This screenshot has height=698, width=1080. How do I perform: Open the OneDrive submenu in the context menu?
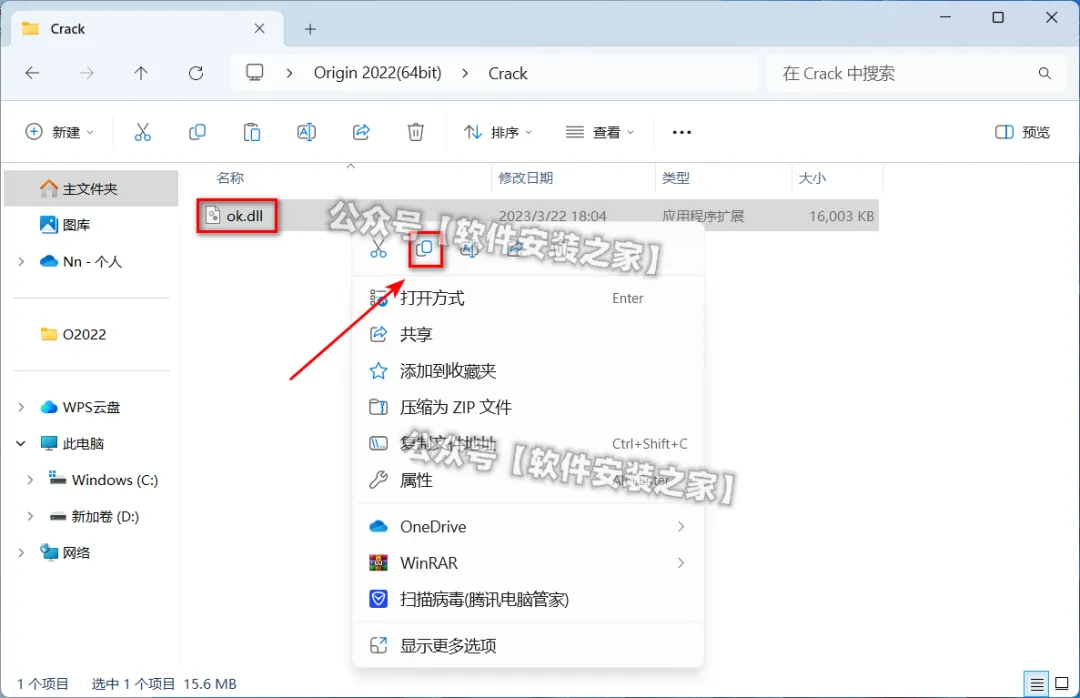528,526
